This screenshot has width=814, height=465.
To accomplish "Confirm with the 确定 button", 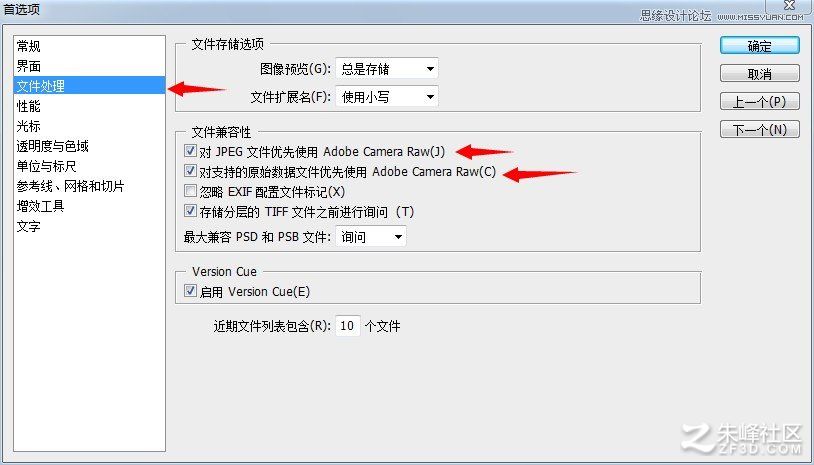I will tap(759, 46).
